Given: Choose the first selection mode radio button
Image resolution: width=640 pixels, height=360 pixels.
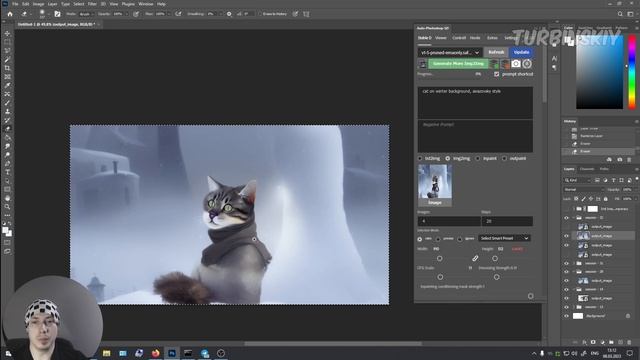Looking at the screenshot, I should [420, 239].
